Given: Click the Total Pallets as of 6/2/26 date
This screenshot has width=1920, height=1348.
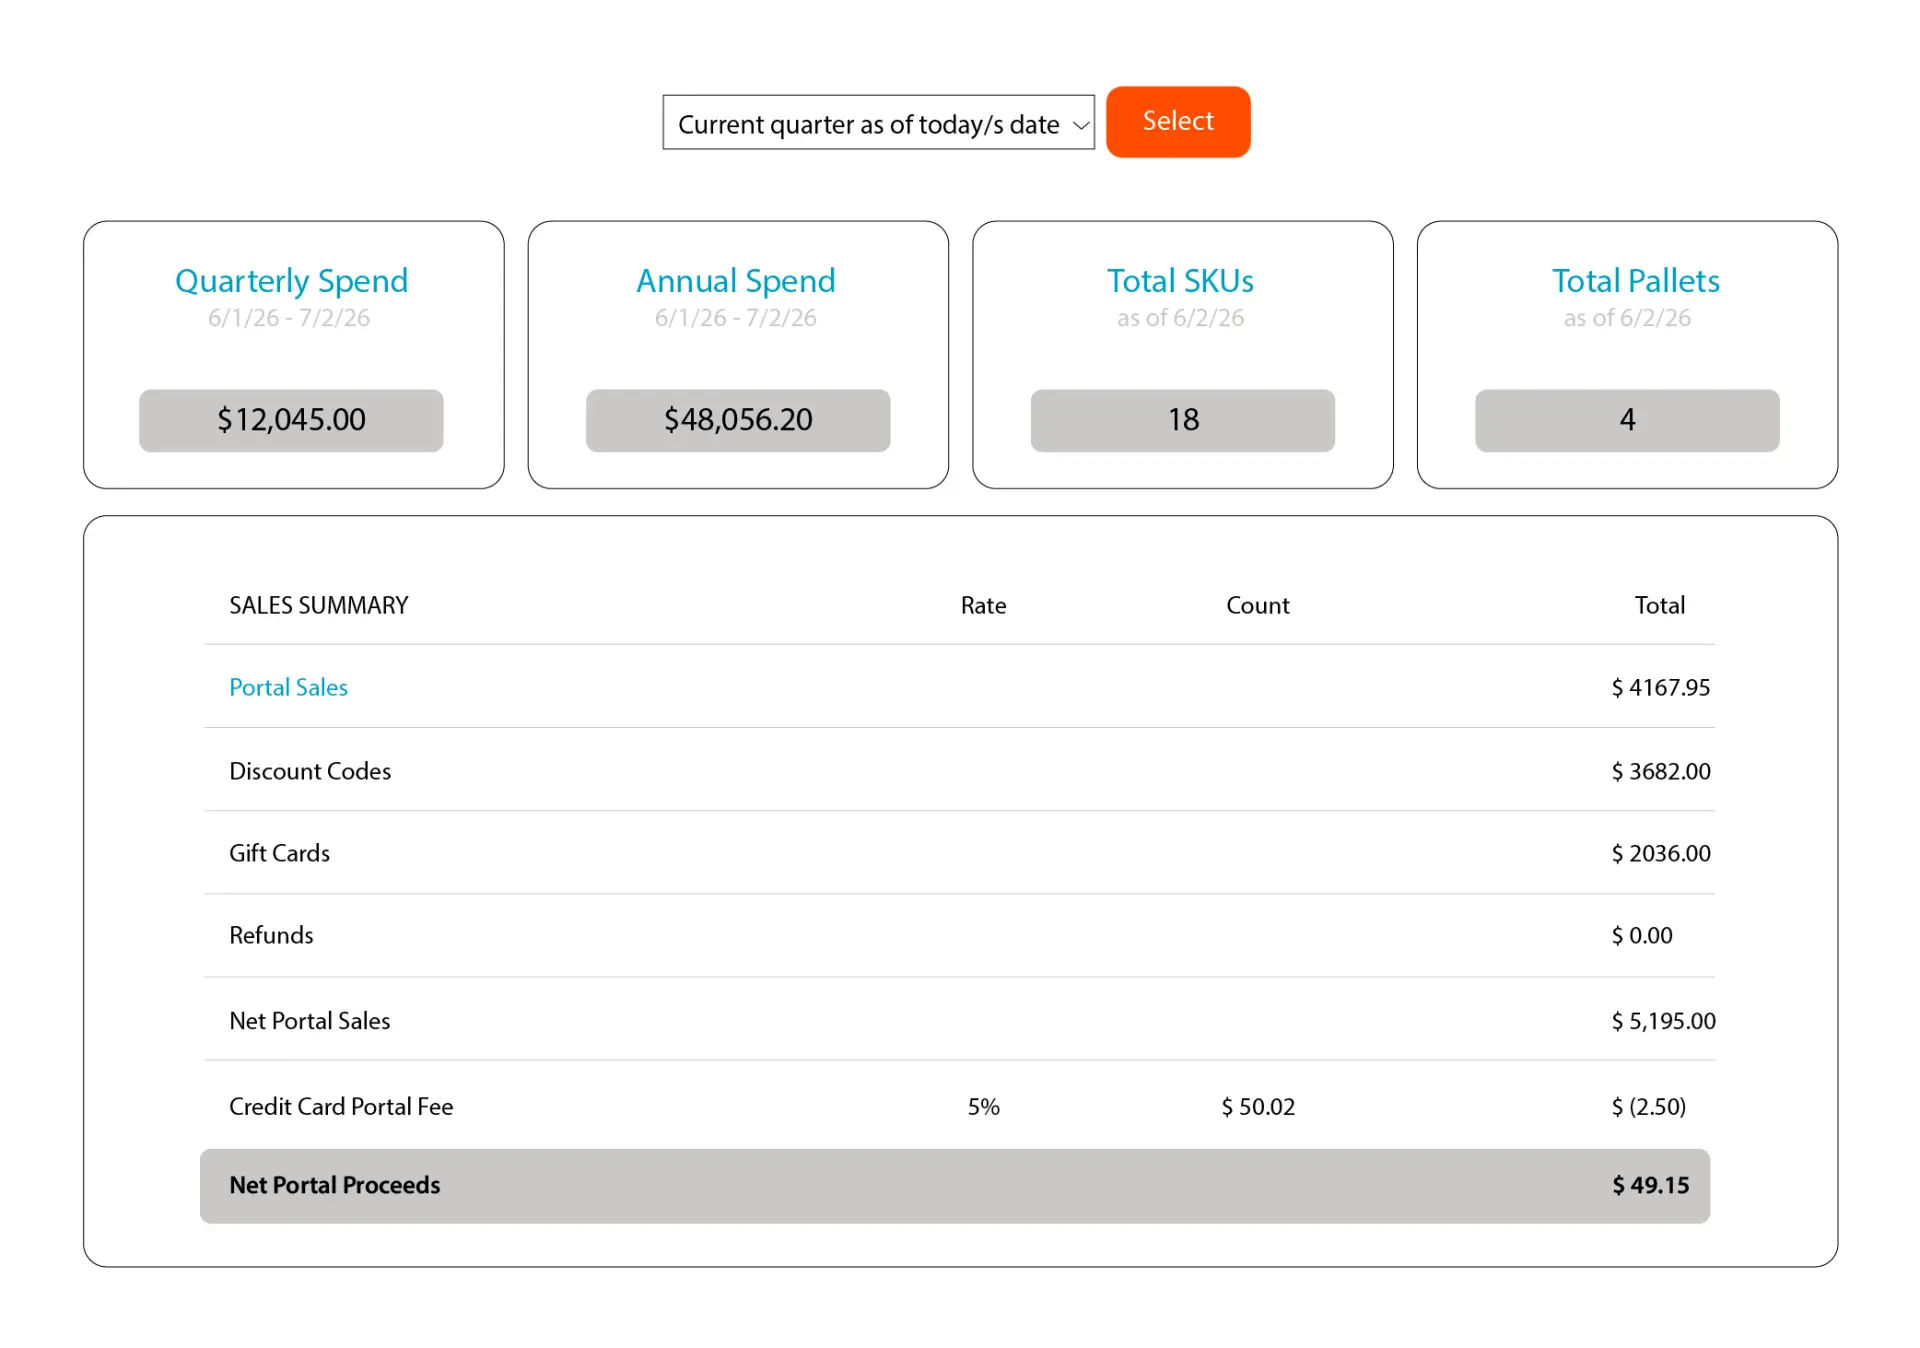Looking at the screenshot, I should (1627, 318).
